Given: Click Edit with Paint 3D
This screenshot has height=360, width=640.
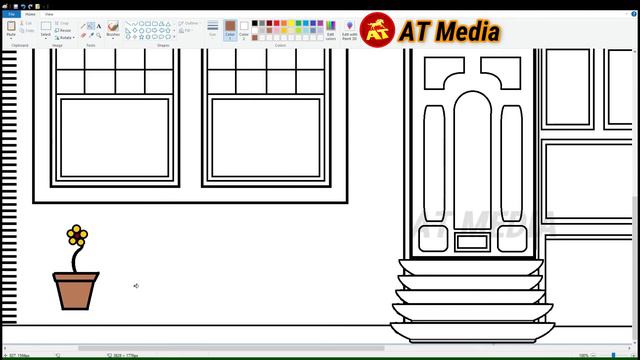Looking at the screenshot, I should [x=350, y=30].
